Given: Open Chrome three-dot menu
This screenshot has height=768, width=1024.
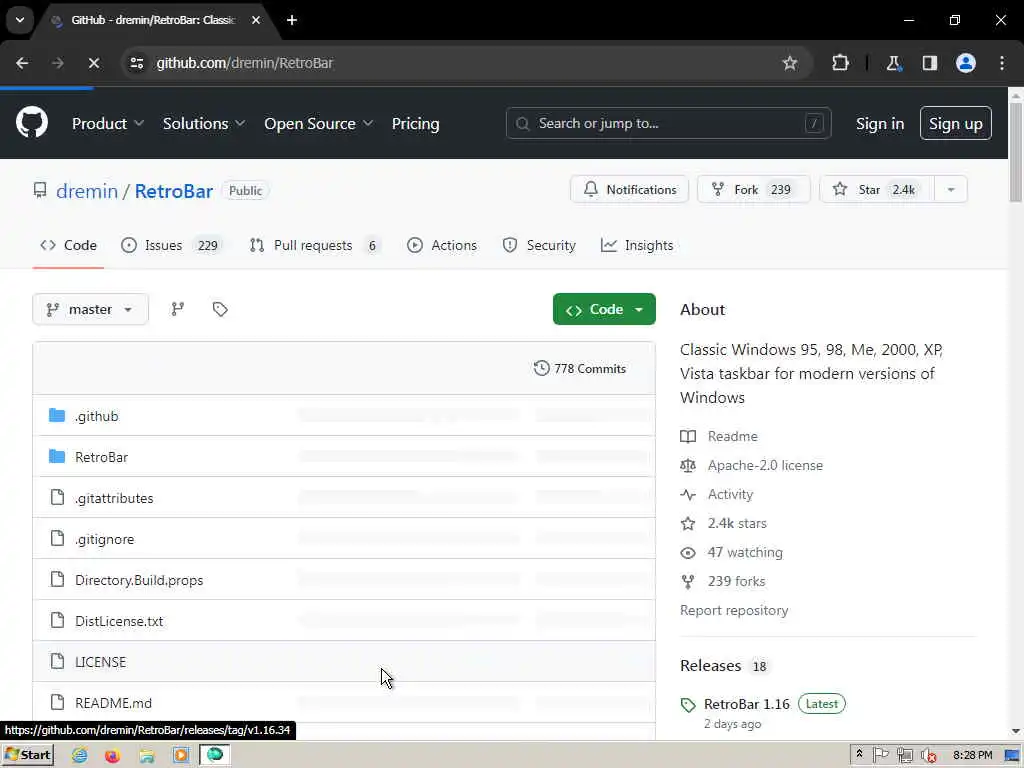Looking at the screenshot, I should click(x=1002, y=63).
